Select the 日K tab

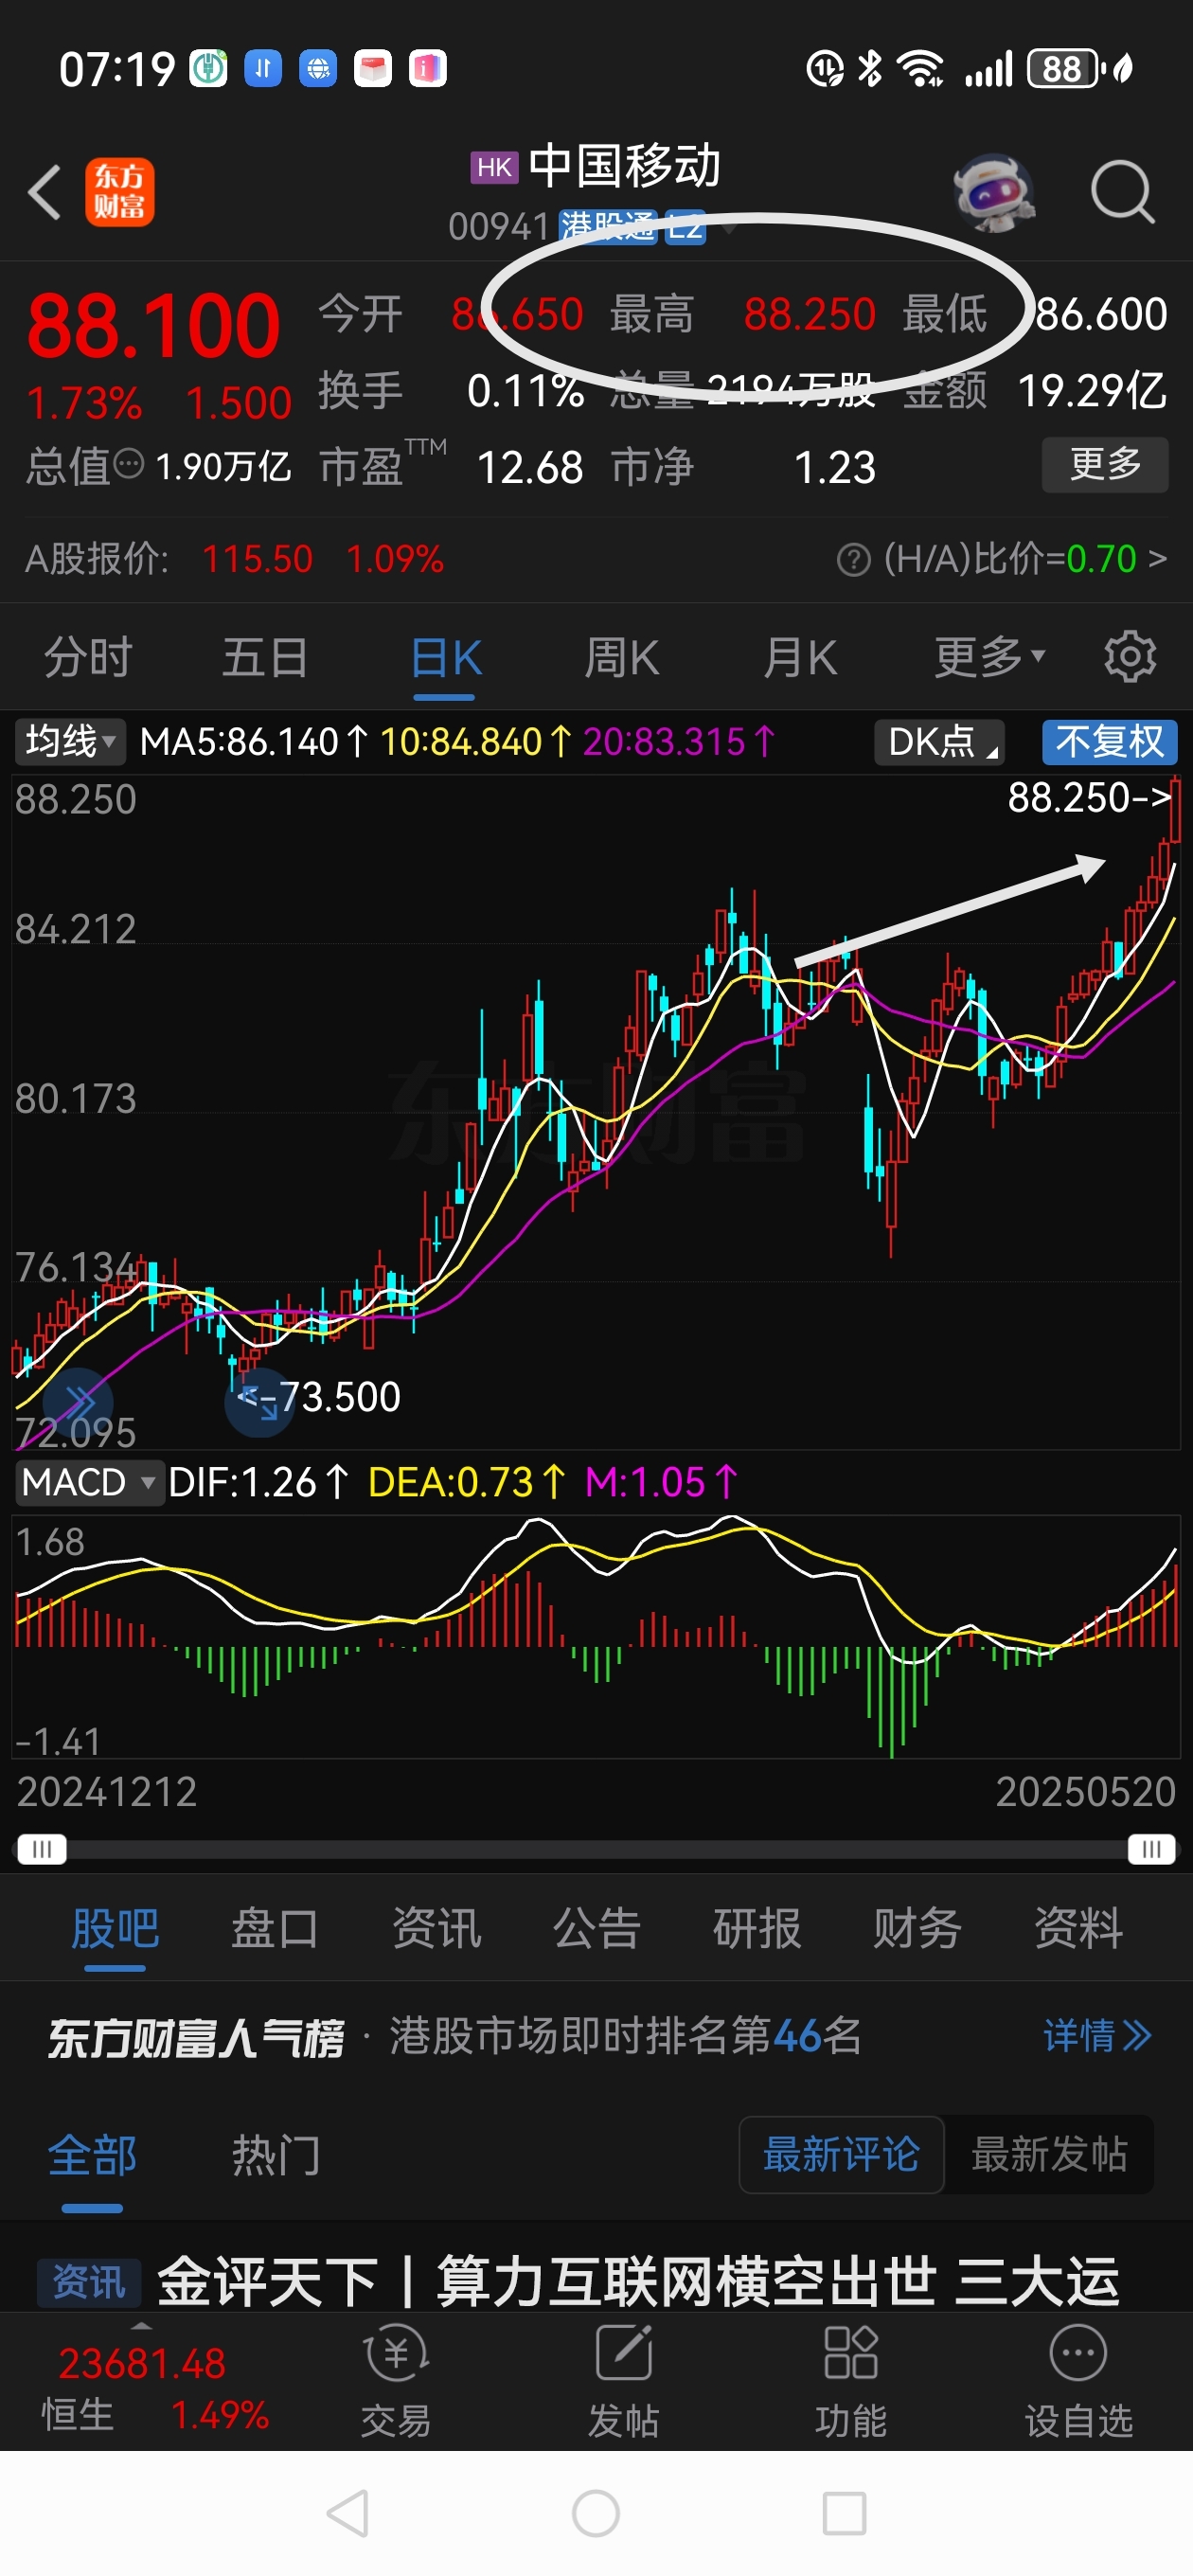click(446, 658)
